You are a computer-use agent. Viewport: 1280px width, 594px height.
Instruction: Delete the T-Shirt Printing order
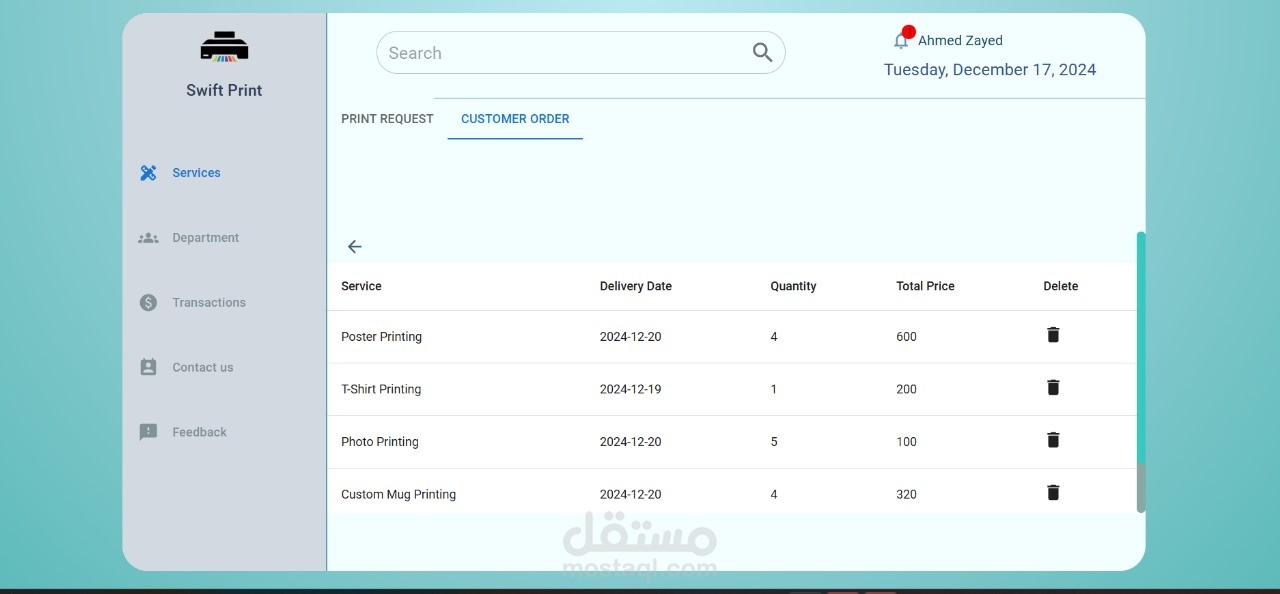point(1053,387)
